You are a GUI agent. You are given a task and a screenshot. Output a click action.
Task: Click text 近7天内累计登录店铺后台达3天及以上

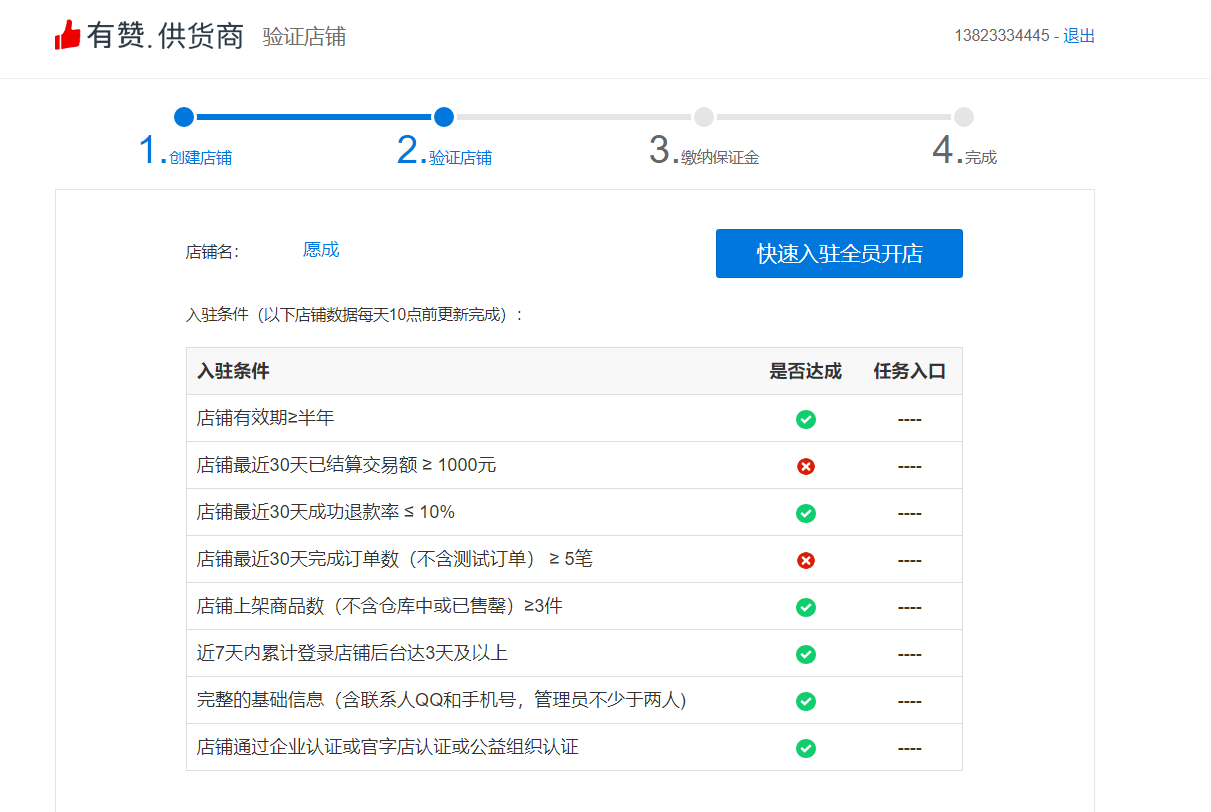[353, 653]
